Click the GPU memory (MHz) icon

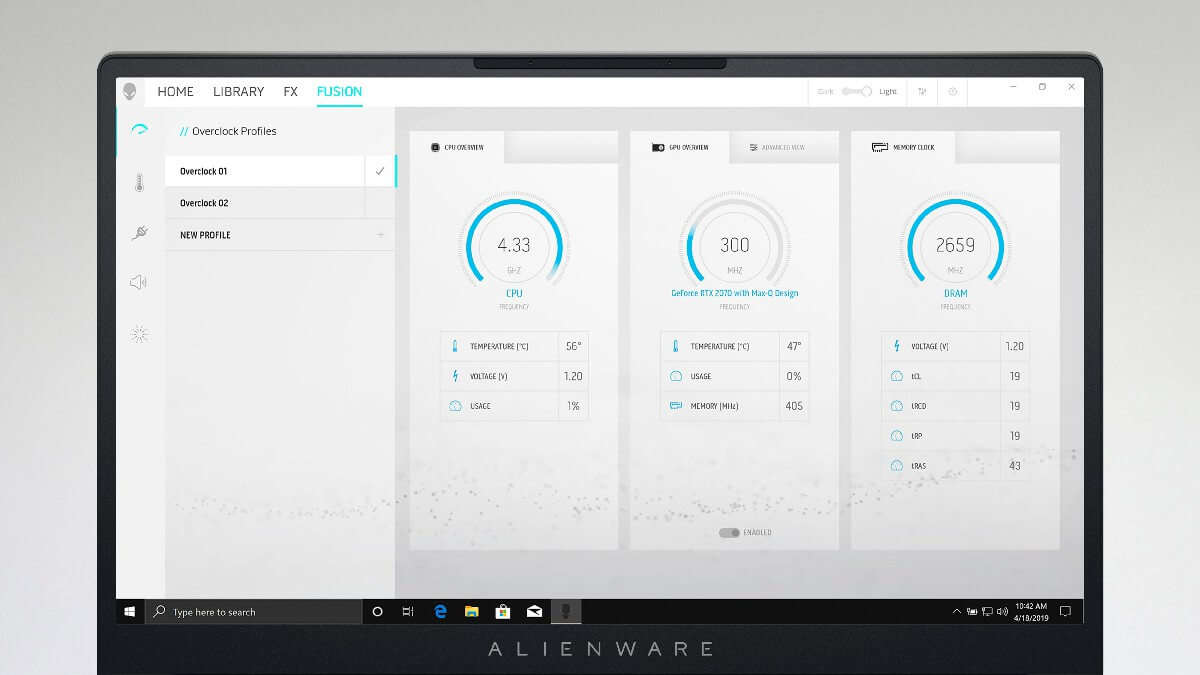(x=676, y=406)
